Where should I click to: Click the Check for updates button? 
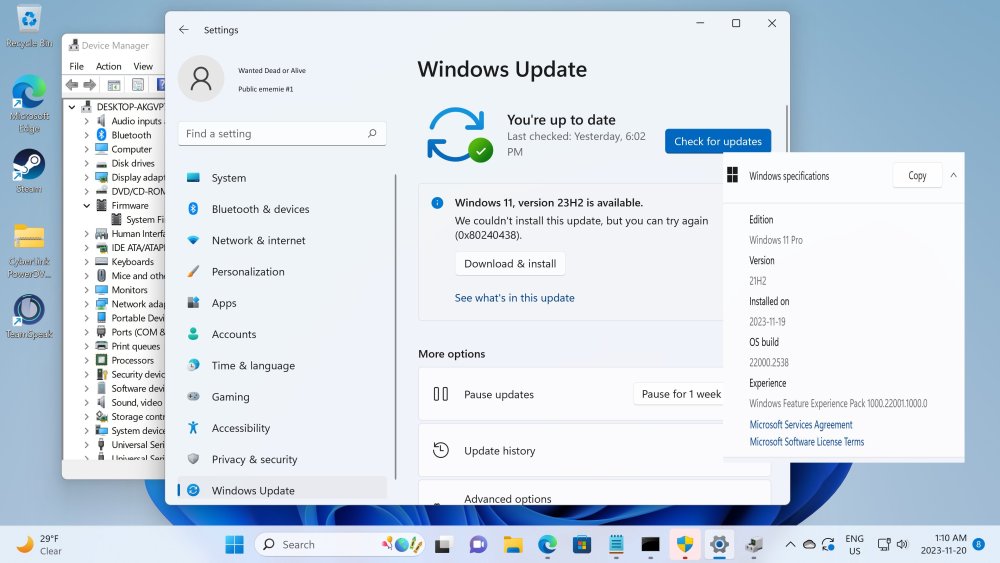click(718, 141)
